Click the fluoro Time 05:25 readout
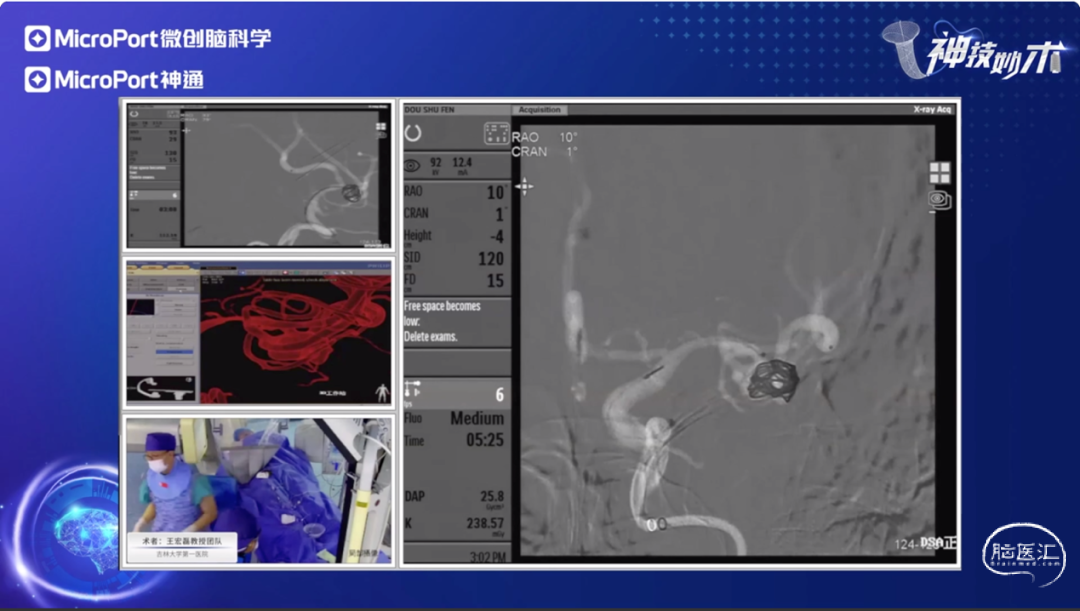This screenshot has width=1080, height=611. [x=455, y=440]
